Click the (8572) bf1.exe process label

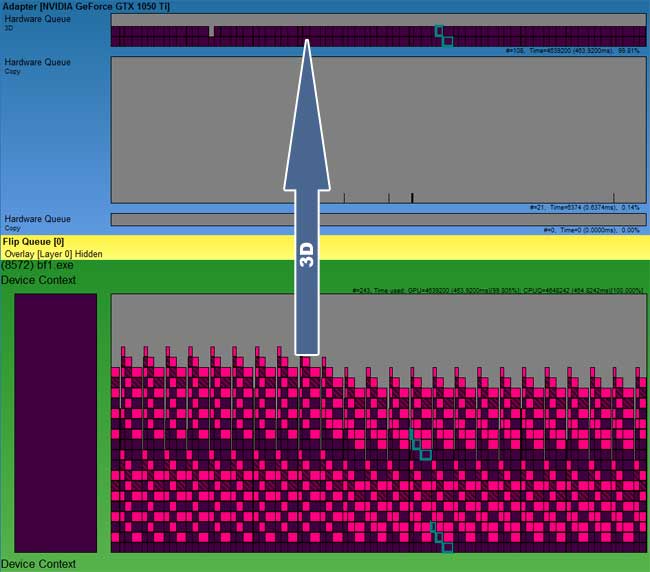coord(37,266)
